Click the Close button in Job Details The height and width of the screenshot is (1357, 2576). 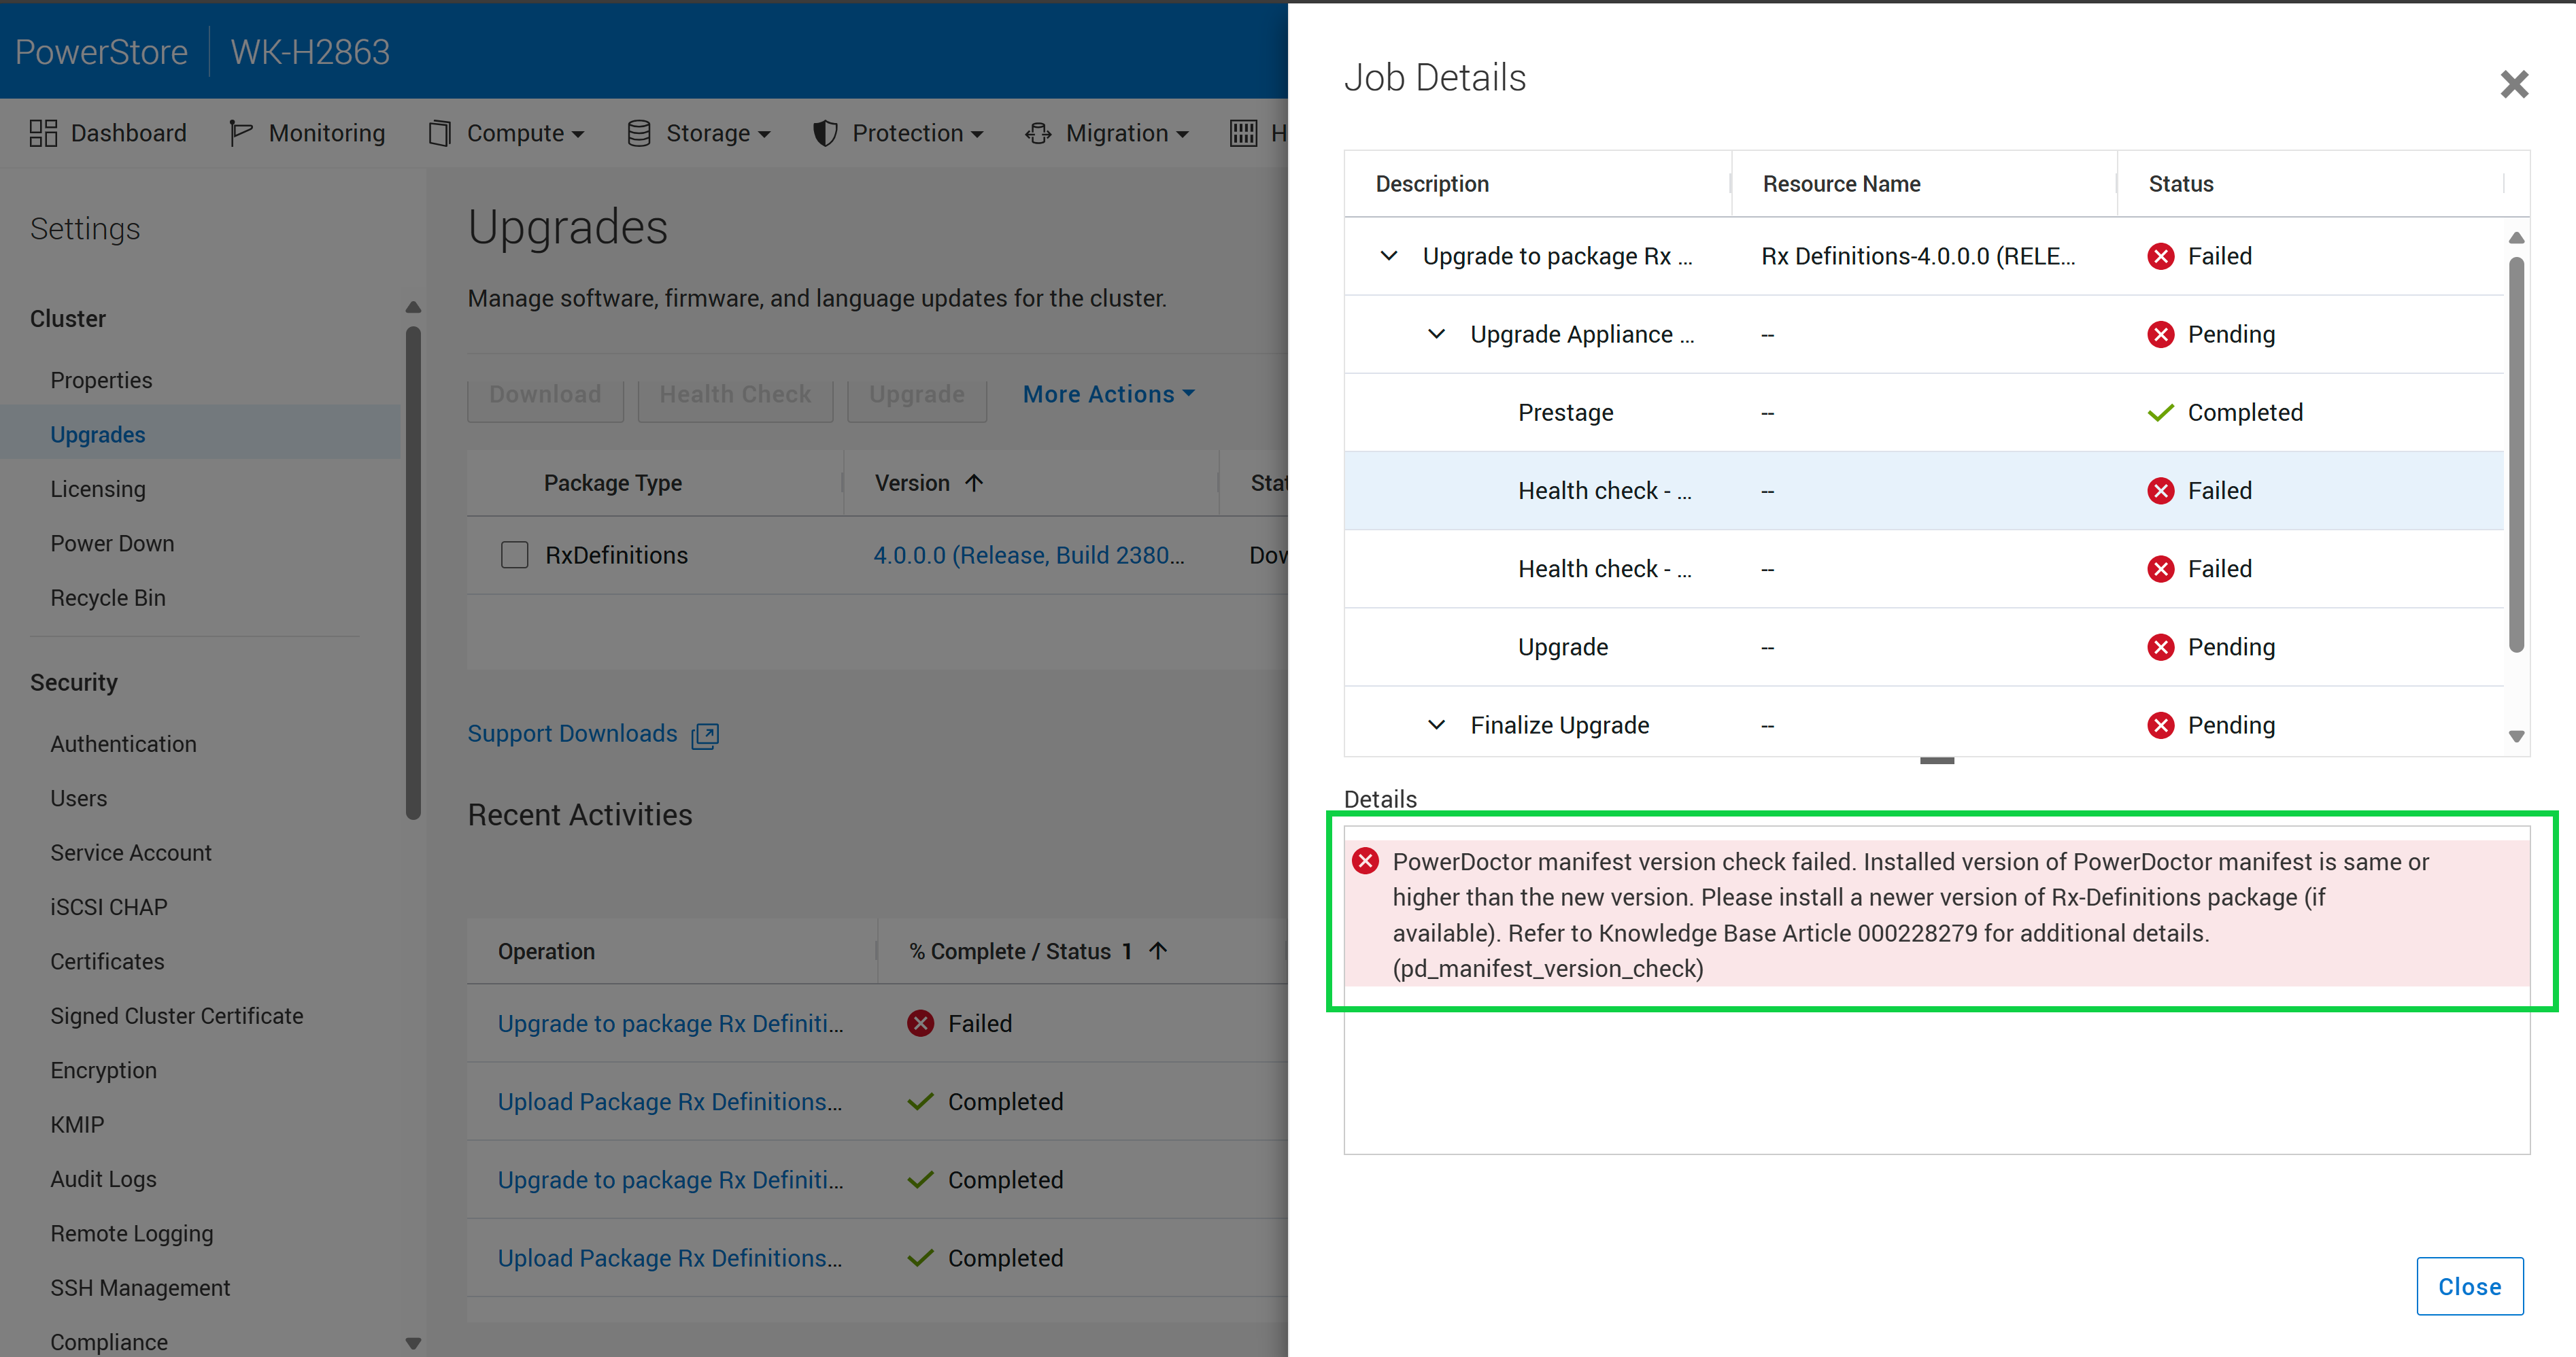click(x=2469, y=1287)
